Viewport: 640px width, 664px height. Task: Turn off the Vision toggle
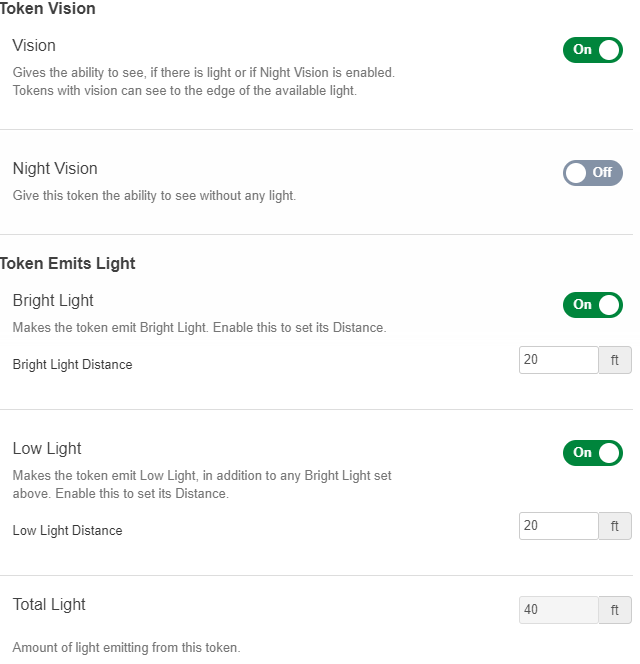593,50
